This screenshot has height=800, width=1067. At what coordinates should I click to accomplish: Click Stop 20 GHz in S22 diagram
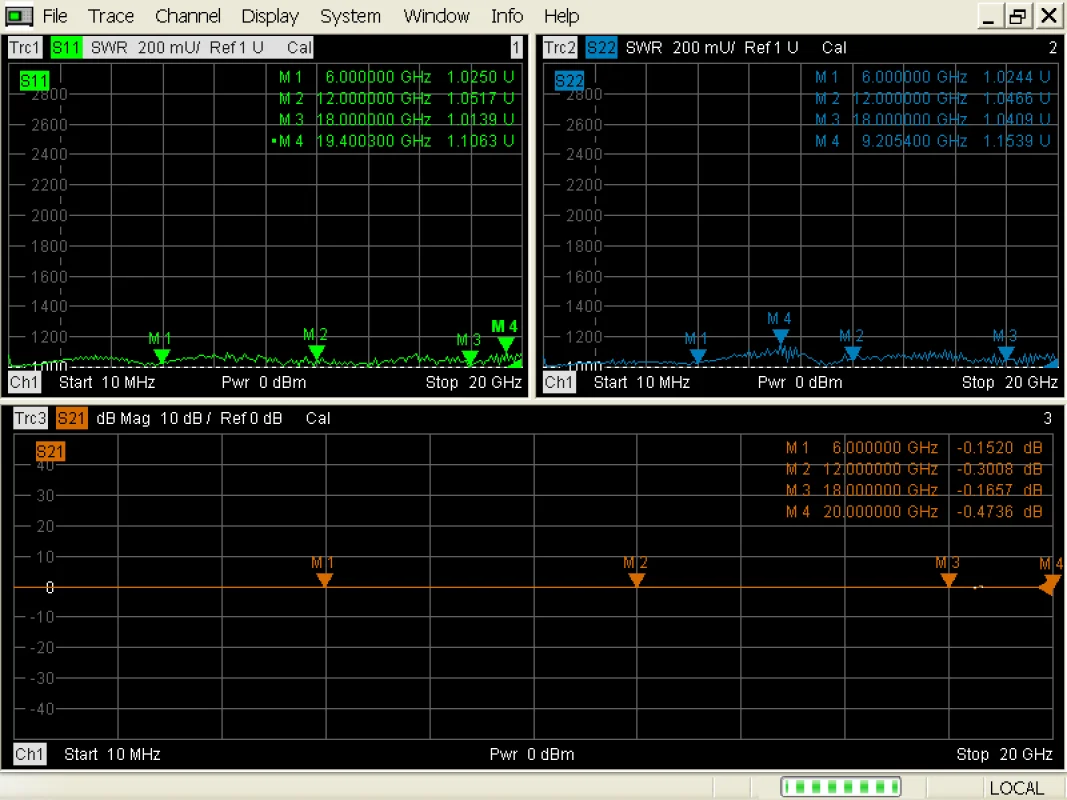(1009, 382)
